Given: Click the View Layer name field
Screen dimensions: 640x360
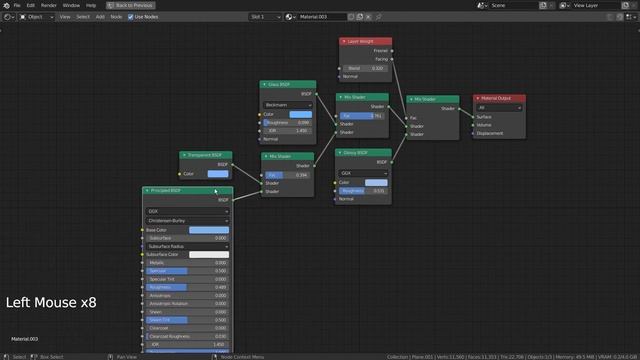Looking at the screenshot, I should [596, 5].
